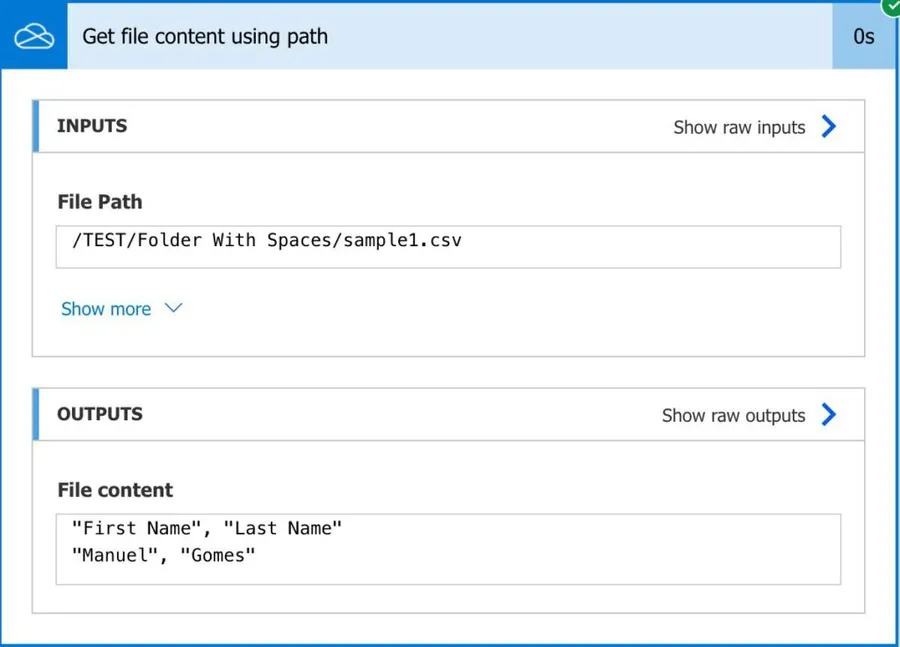Viewport: 900px width, 647px height.
Task: Click the blue accent bar beside OUTPUTS
Action: coord(36,414)
